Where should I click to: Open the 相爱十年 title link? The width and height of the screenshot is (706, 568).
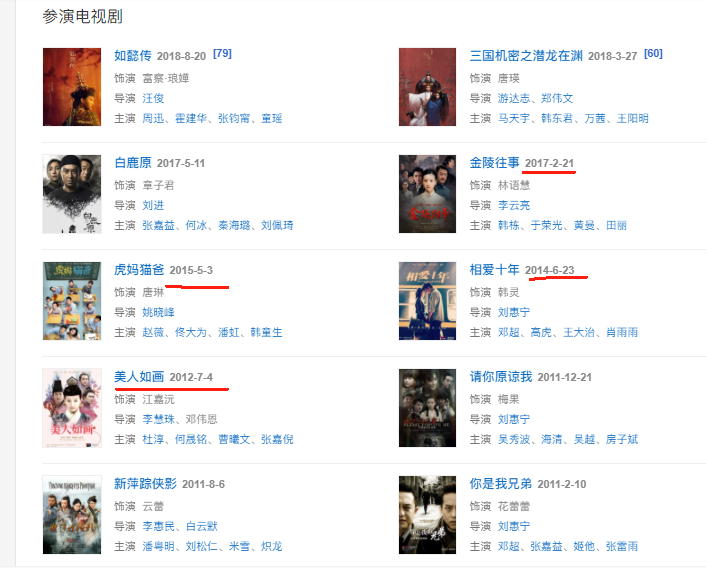point(494,270)
